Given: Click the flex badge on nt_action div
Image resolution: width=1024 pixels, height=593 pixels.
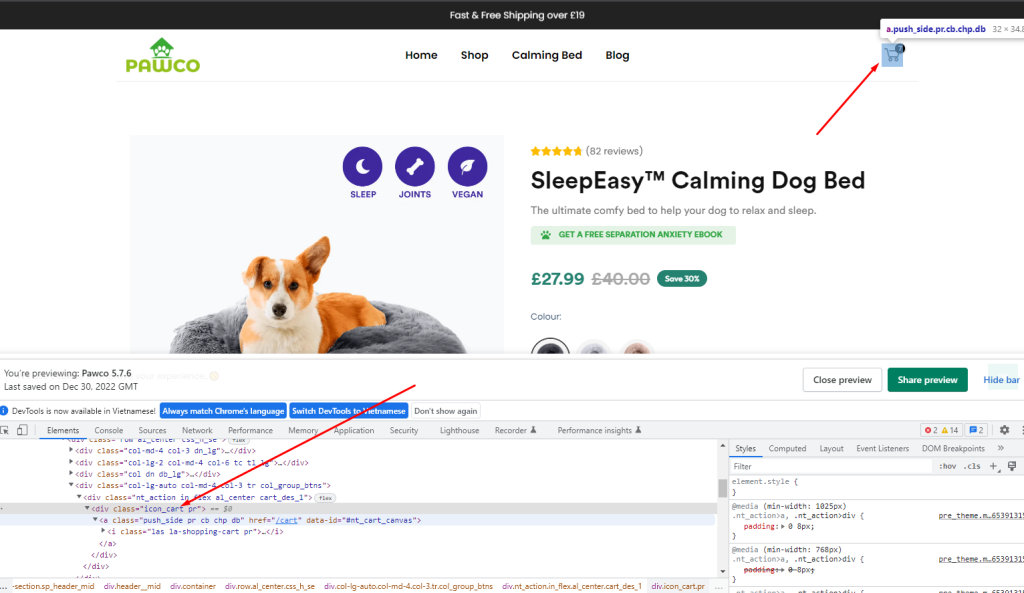Looking at the screenshot, I should pos(325,498).
